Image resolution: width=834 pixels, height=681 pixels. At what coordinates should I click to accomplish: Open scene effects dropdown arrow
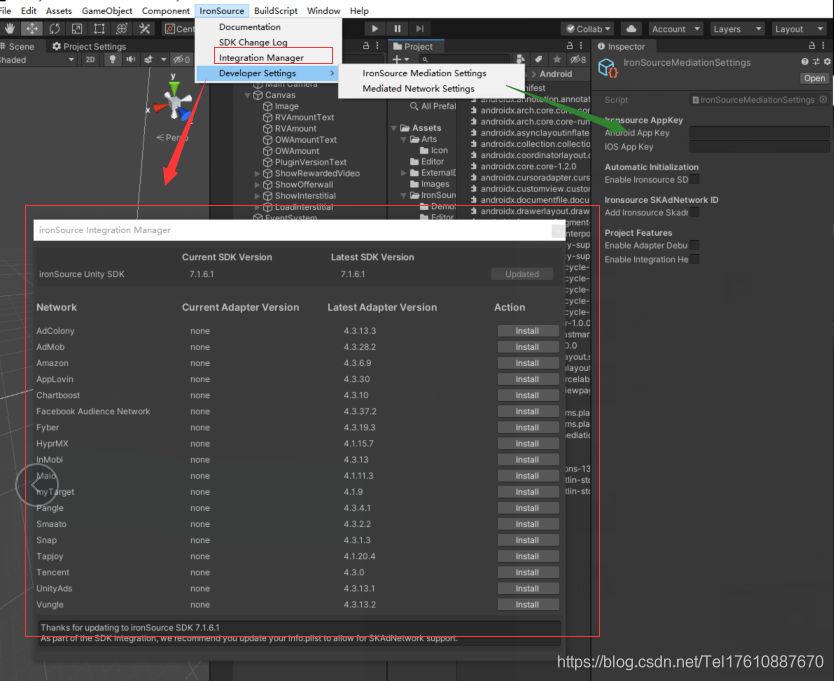click(x=163, y=60)
